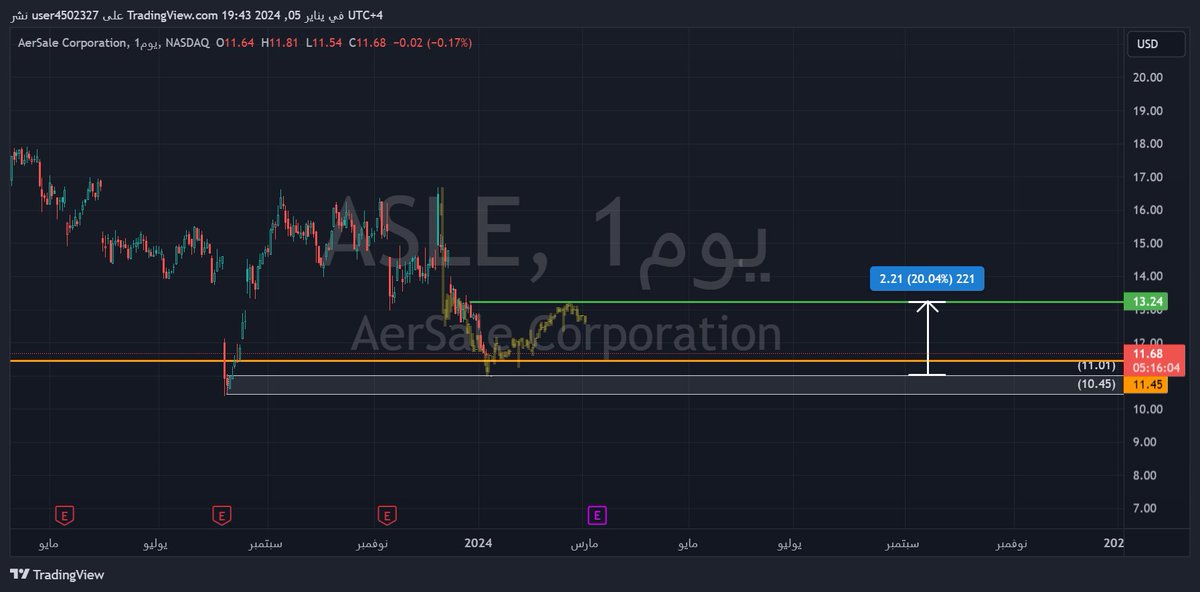
Task: Click the 8.00 price axis label
Action: tap(1146, 475)
